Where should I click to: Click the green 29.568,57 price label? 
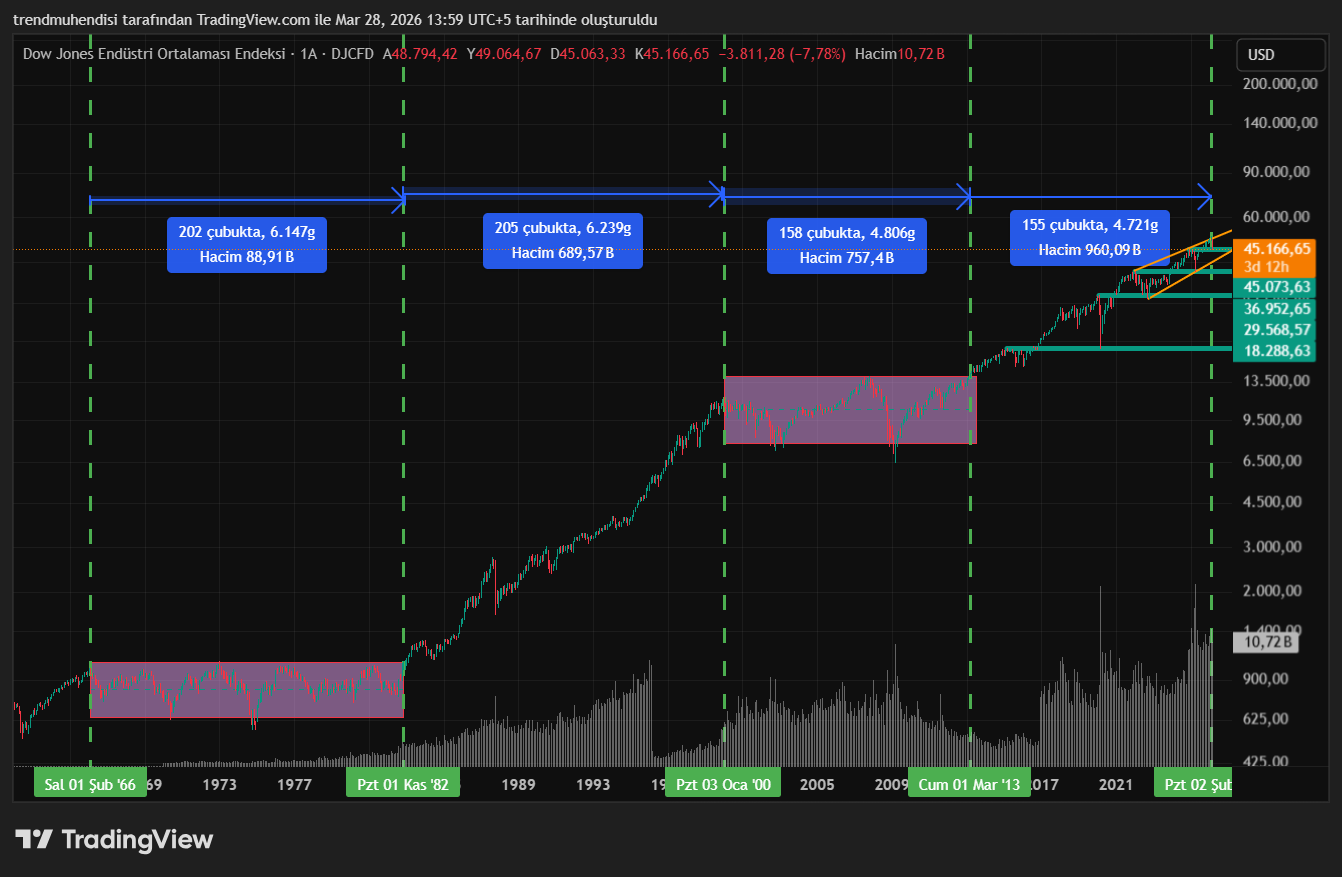(1274, 329)
